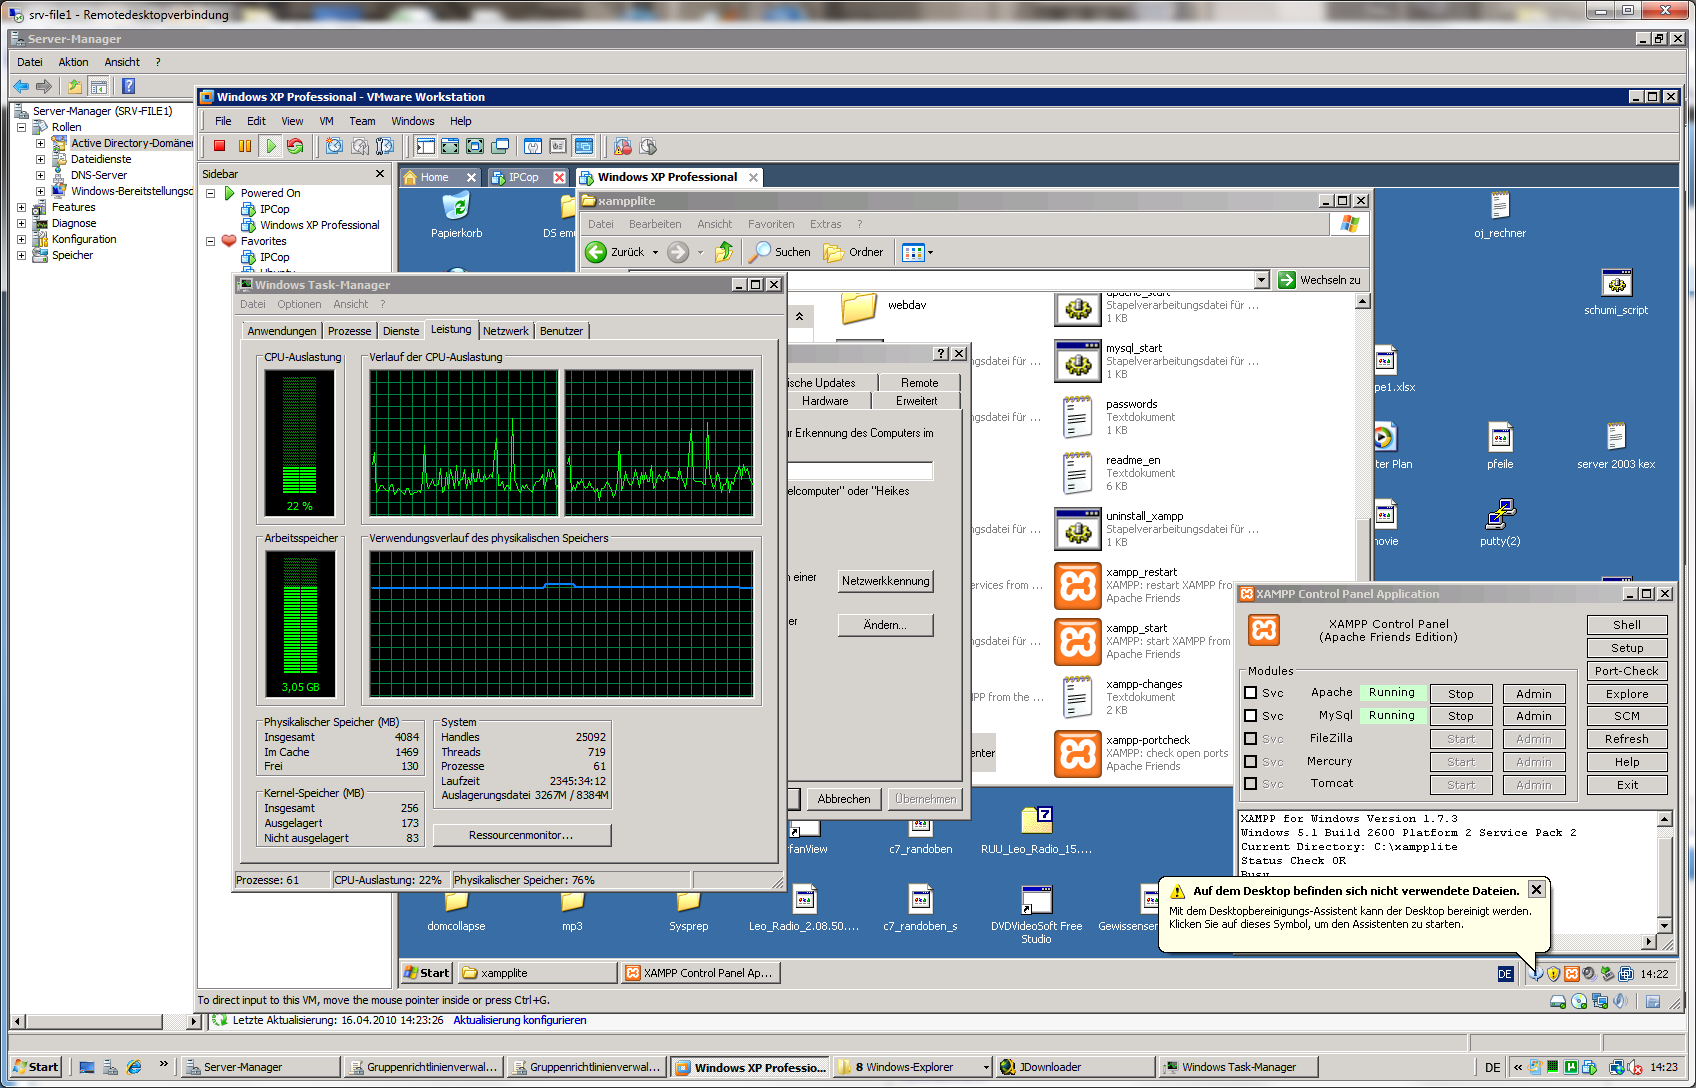Image resolution: width=1696 pixels, height=1088 pixels.
Task: Open the Snapshot Manager wrench-clock icon
Action: (384, 146)
